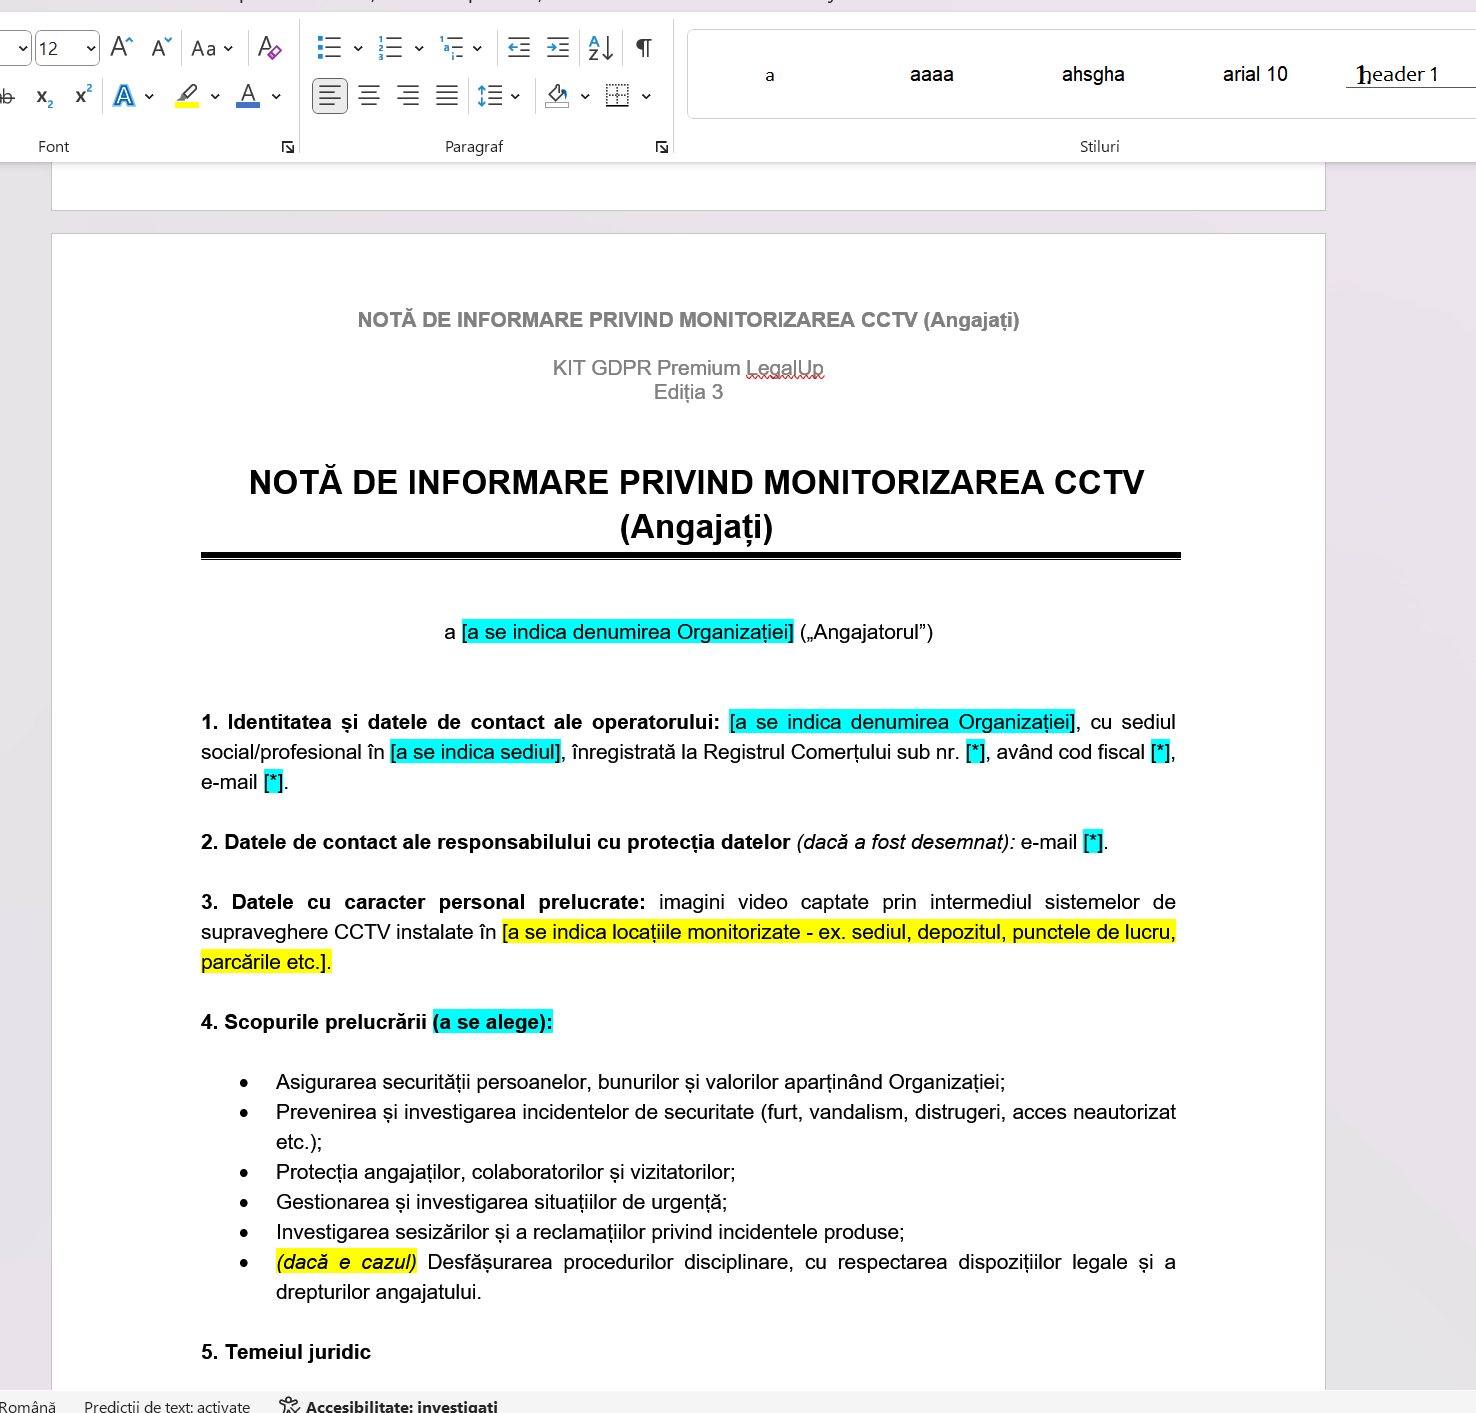
Task: Open Paragraf dialog launcher
Action: pyautogui.click(x=662, y=147)
